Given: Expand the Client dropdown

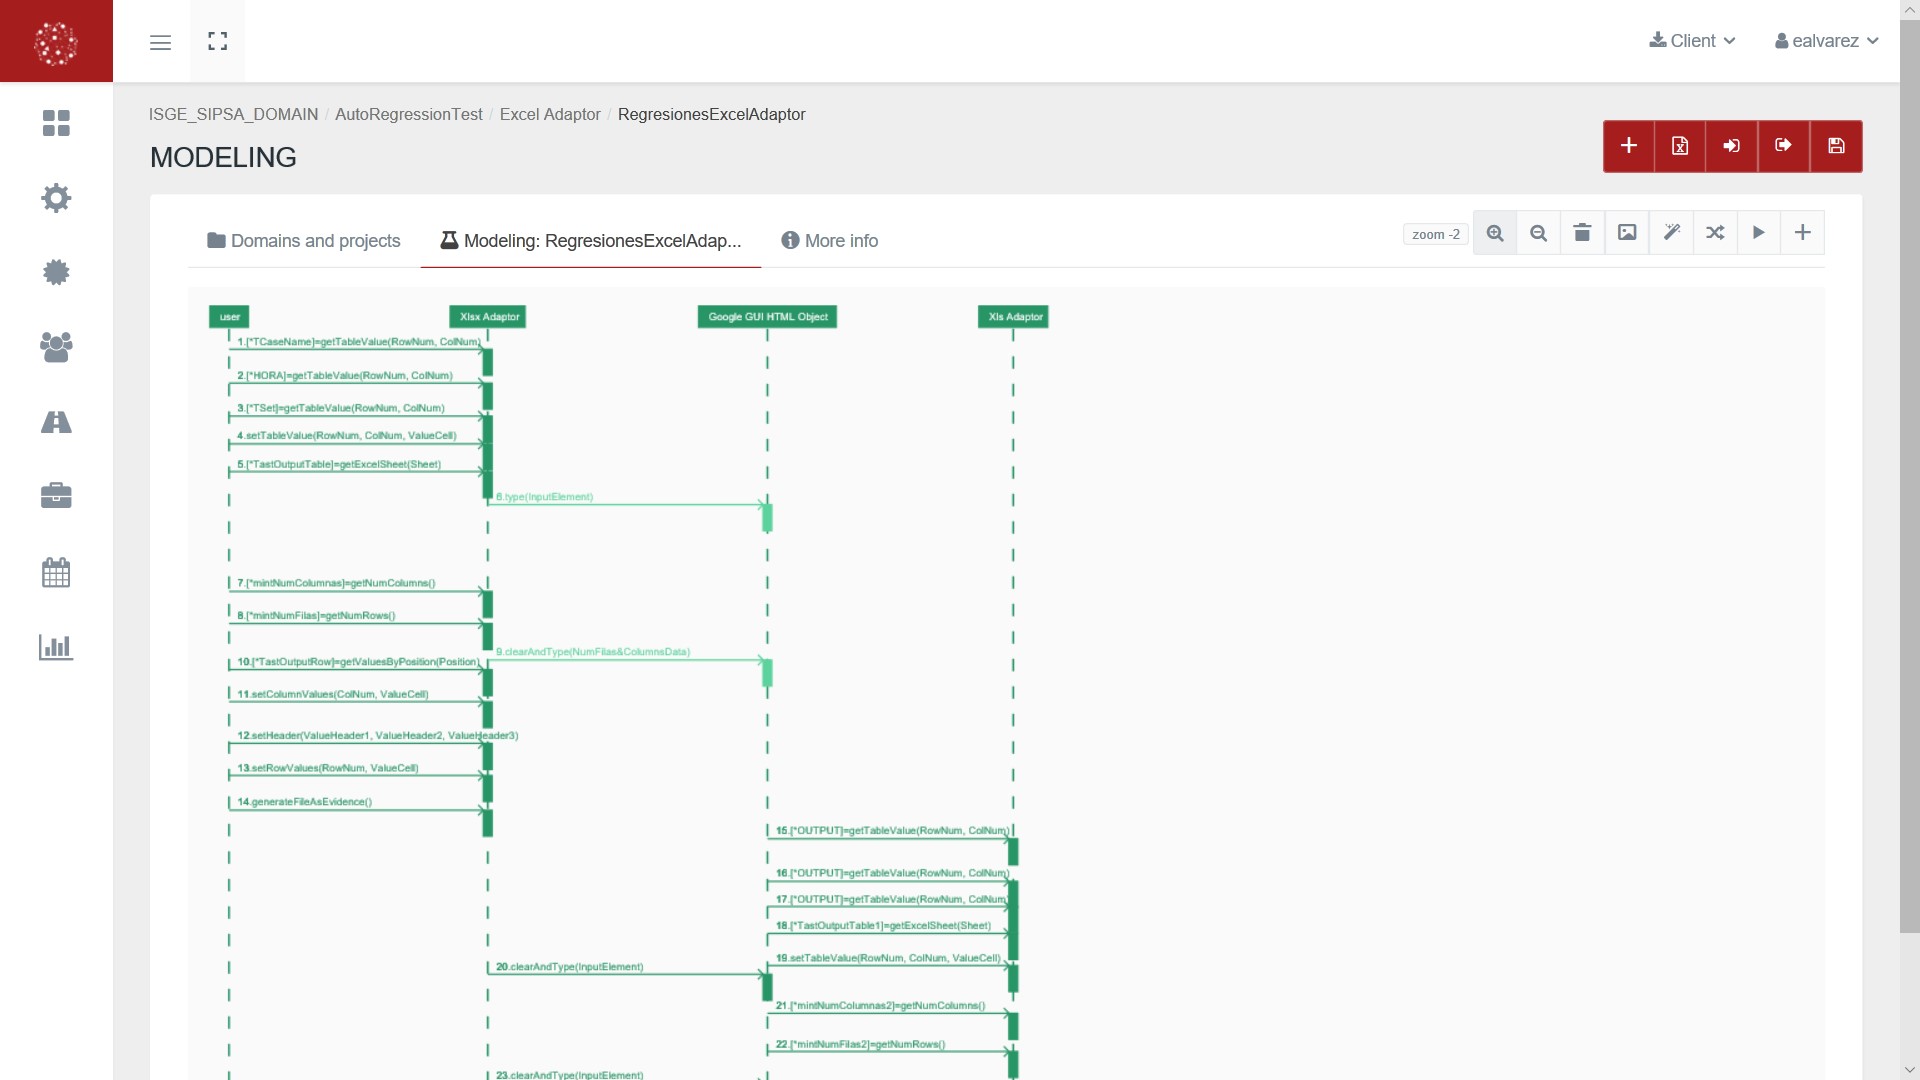Looking at the screenshot, I should pyautogui.click(x=1692, y=41).
